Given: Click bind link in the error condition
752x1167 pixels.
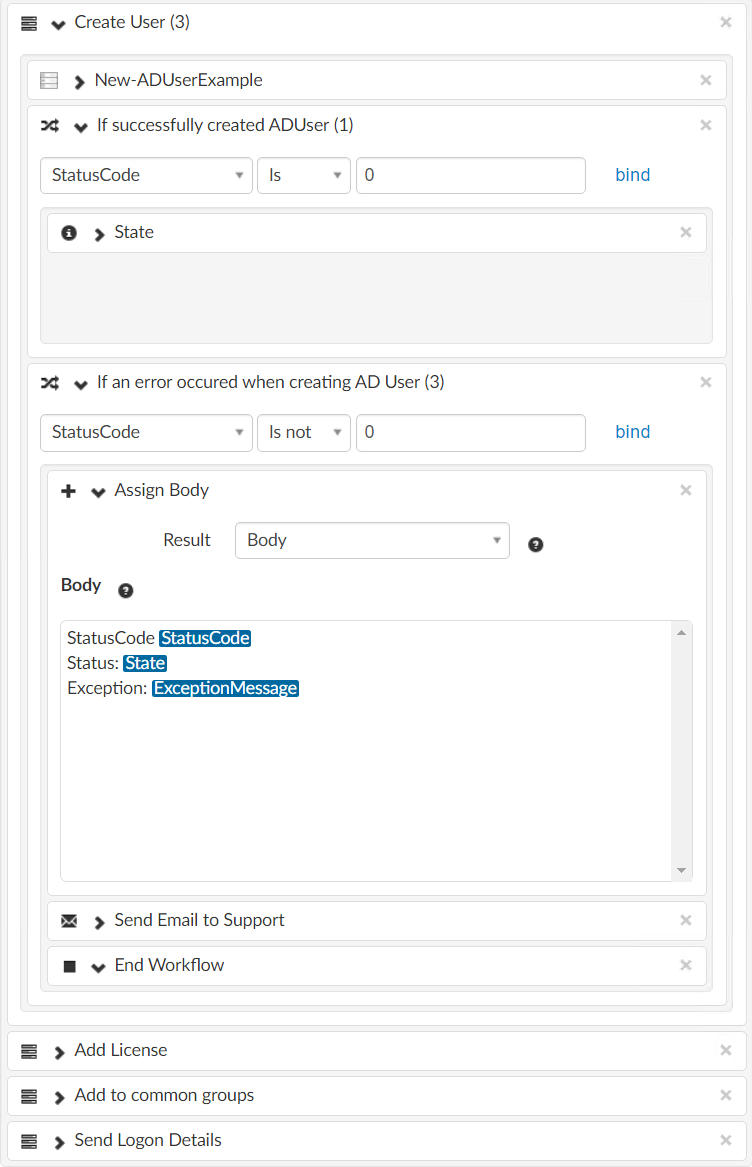Looking at the screenshot, I should (632, 432).
